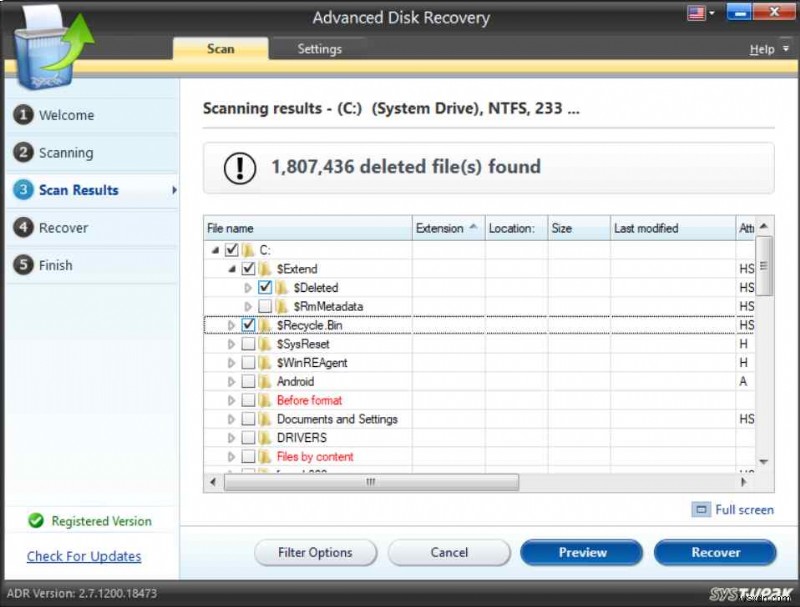Image resolution: width=800 pixels, height=607 pixels.
Task: Click the language flag icon in title bar
Action: tap(697, 12)
